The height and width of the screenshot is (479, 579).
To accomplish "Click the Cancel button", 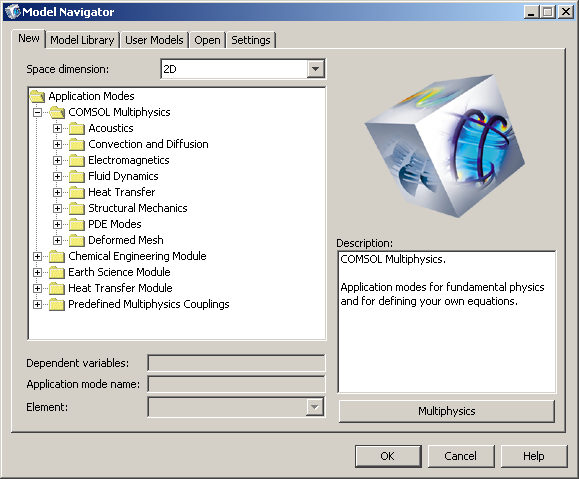I will 461,456.
